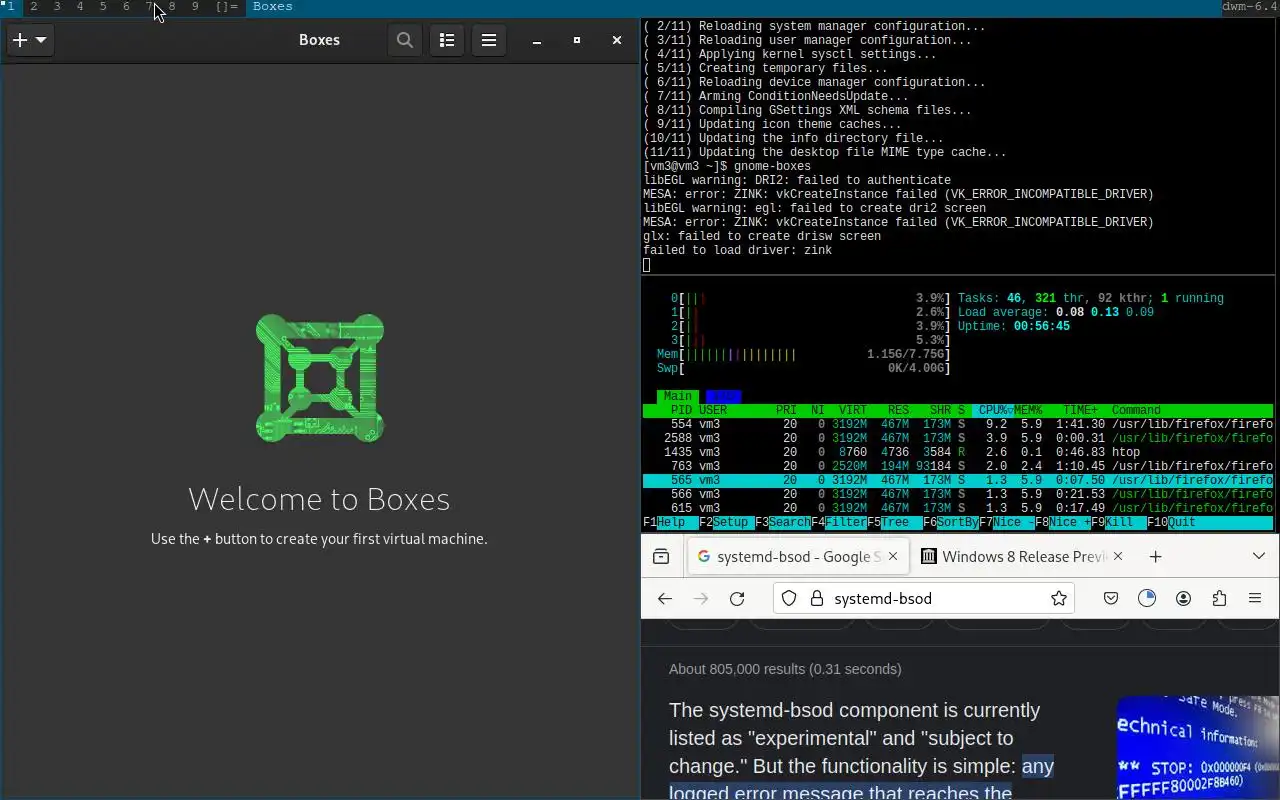This screenshot has width=1280, height=800.
Task: Save page to Pocket icon
Action: pyautogui.click(x=1111, y=598)
